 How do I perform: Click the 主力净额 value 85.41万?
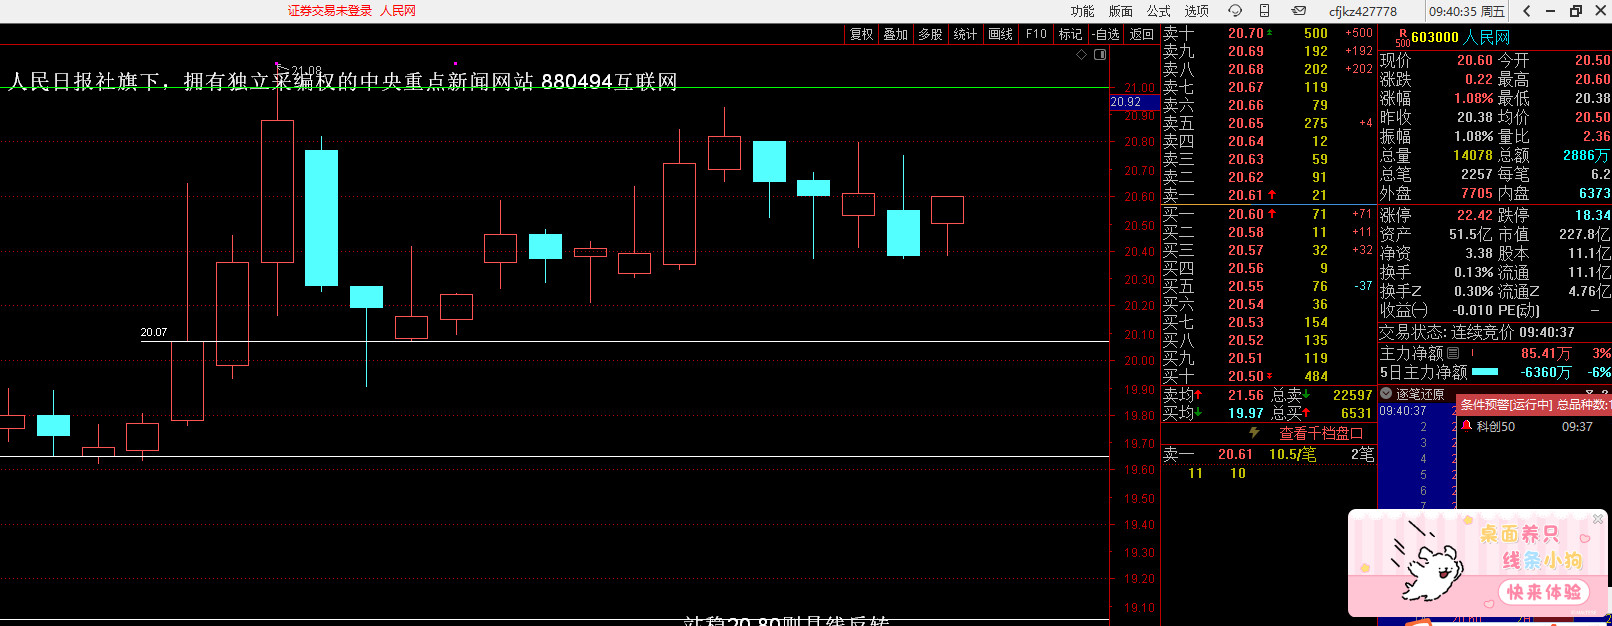coord(1546,353)
